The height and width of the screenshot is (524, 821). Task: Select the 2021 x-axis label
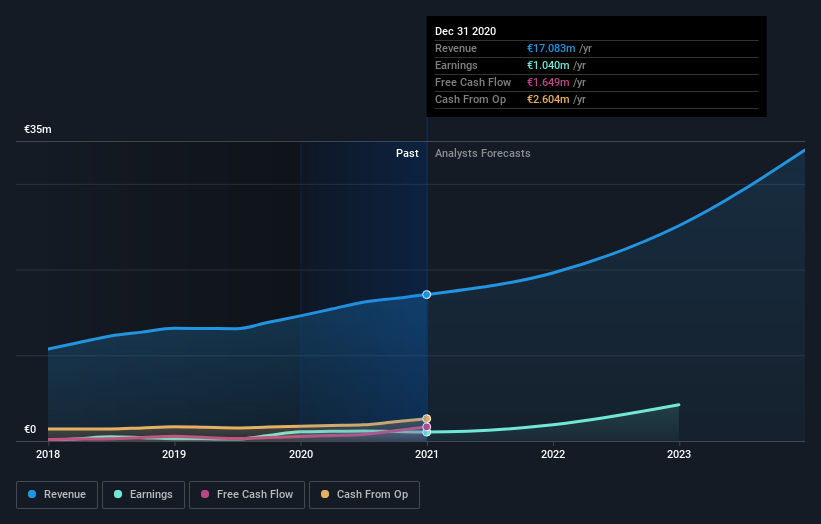click(x=427, y=454)
